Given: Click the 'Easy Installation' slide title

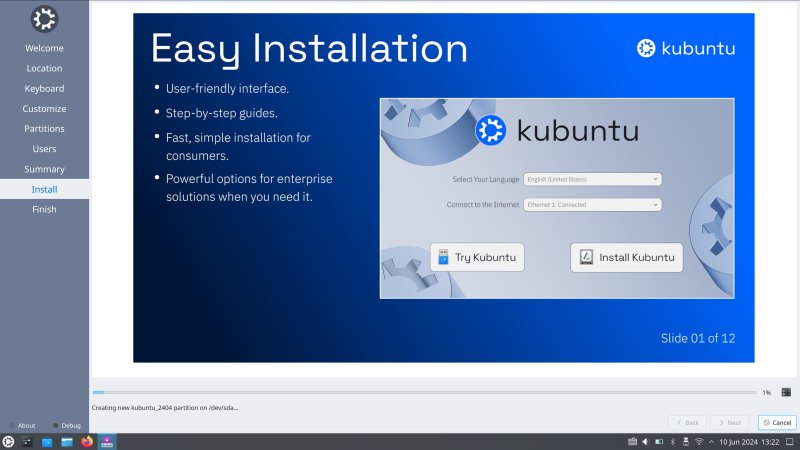Looking at the screenshot, I should point(309,48).
